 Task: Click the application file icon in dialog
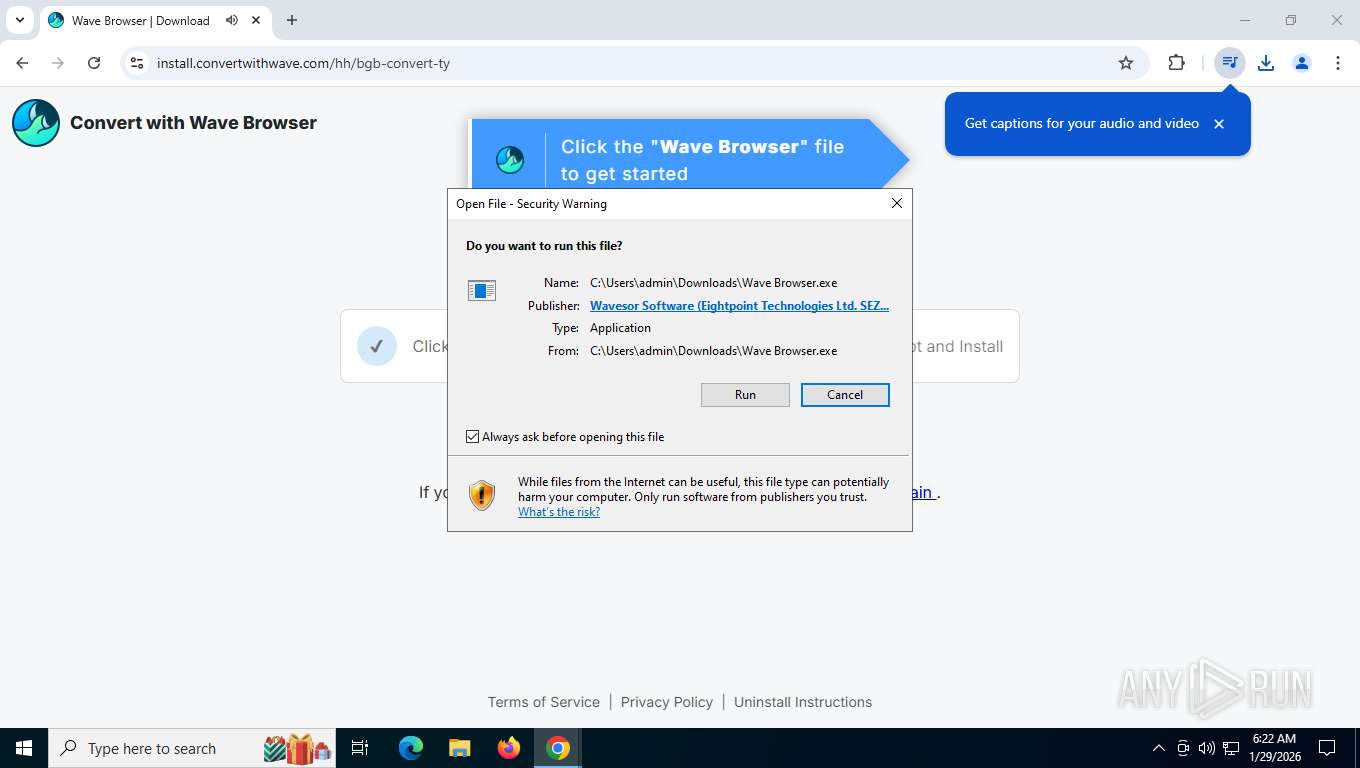point(482,291)
